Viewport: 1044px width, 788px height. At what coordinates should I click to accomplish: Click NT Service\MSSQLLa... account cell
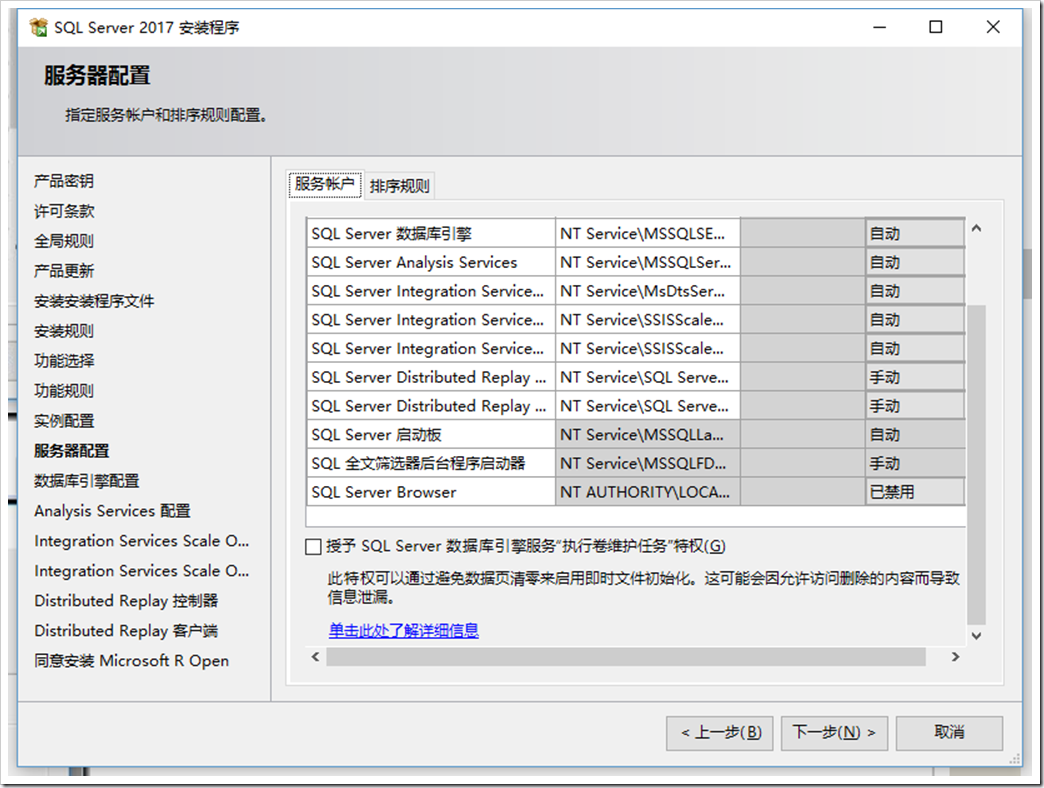pyautogui.click(x=647, y=435)
